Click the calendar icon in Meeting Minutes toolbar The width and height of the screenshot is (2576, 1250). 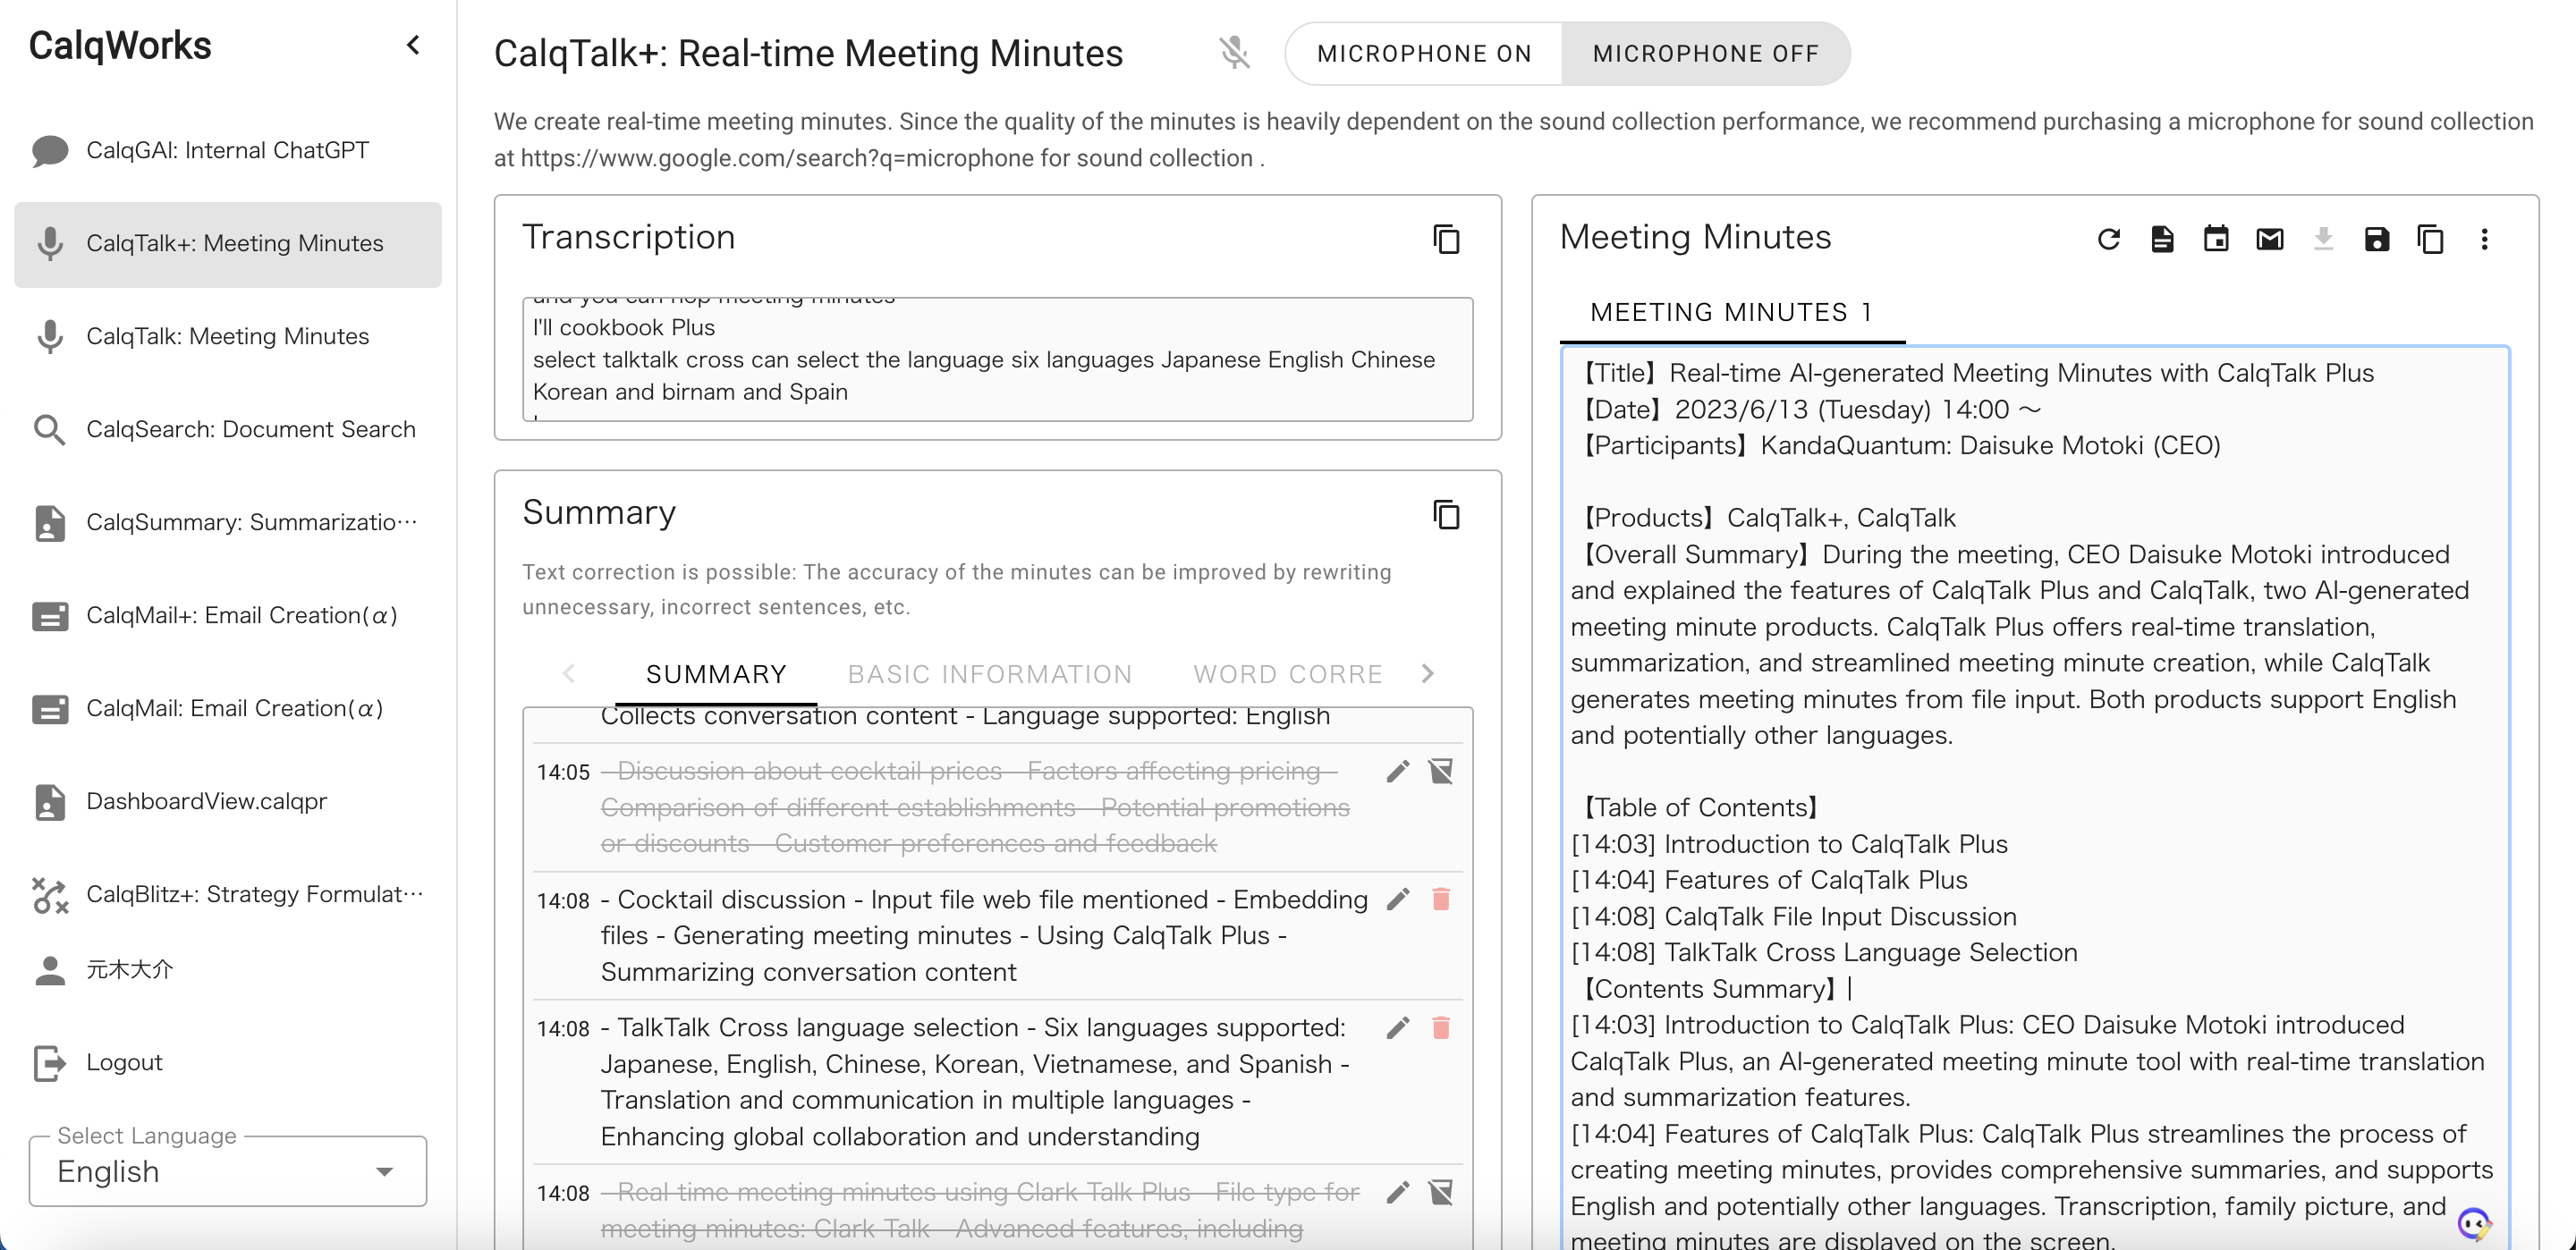[x=2216, y=239]
